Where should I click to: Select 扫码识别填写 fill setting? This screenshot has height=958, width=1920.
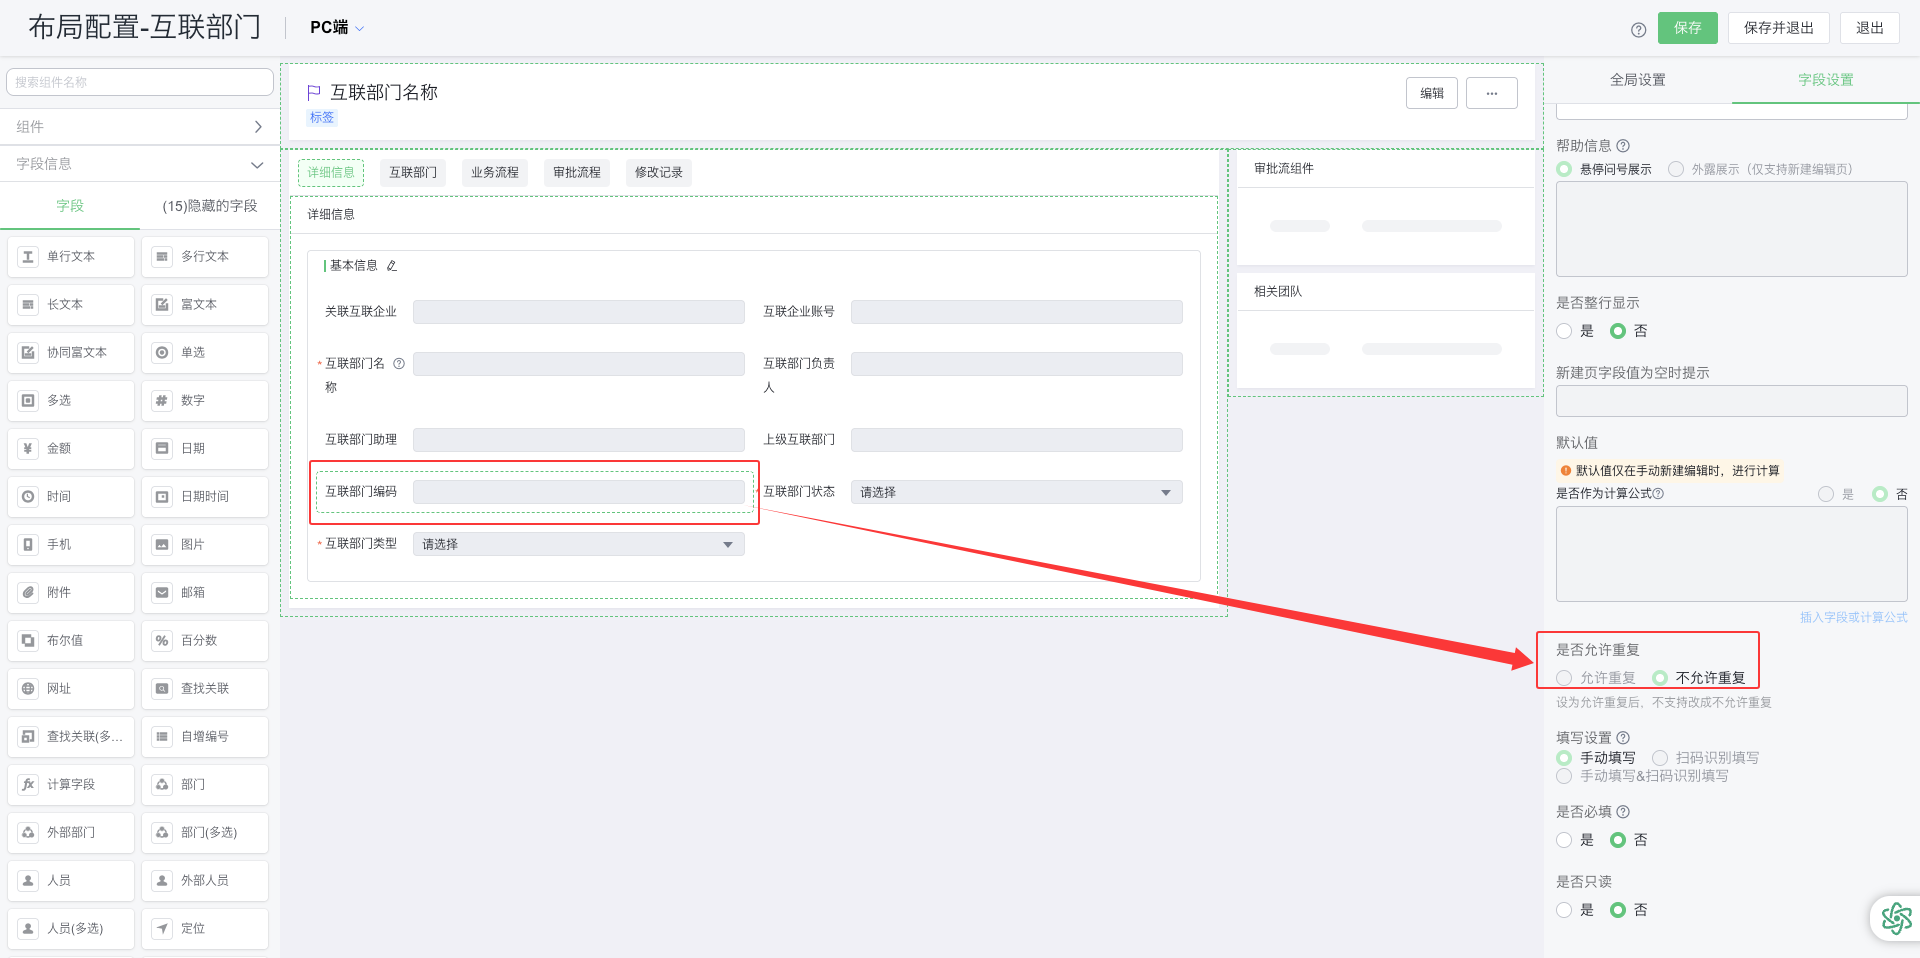[x=1660, y=758]
